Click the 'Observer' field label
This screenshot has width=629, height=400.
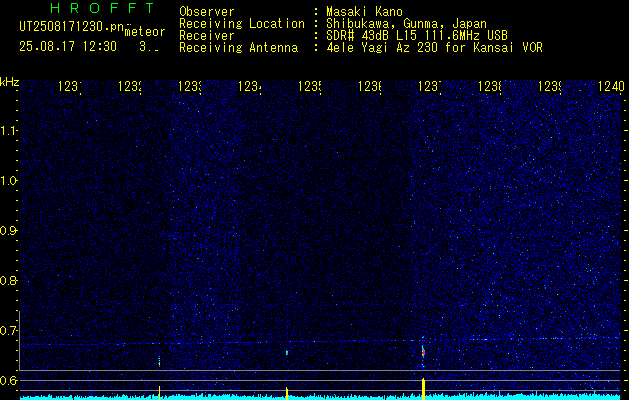[207, 12]
